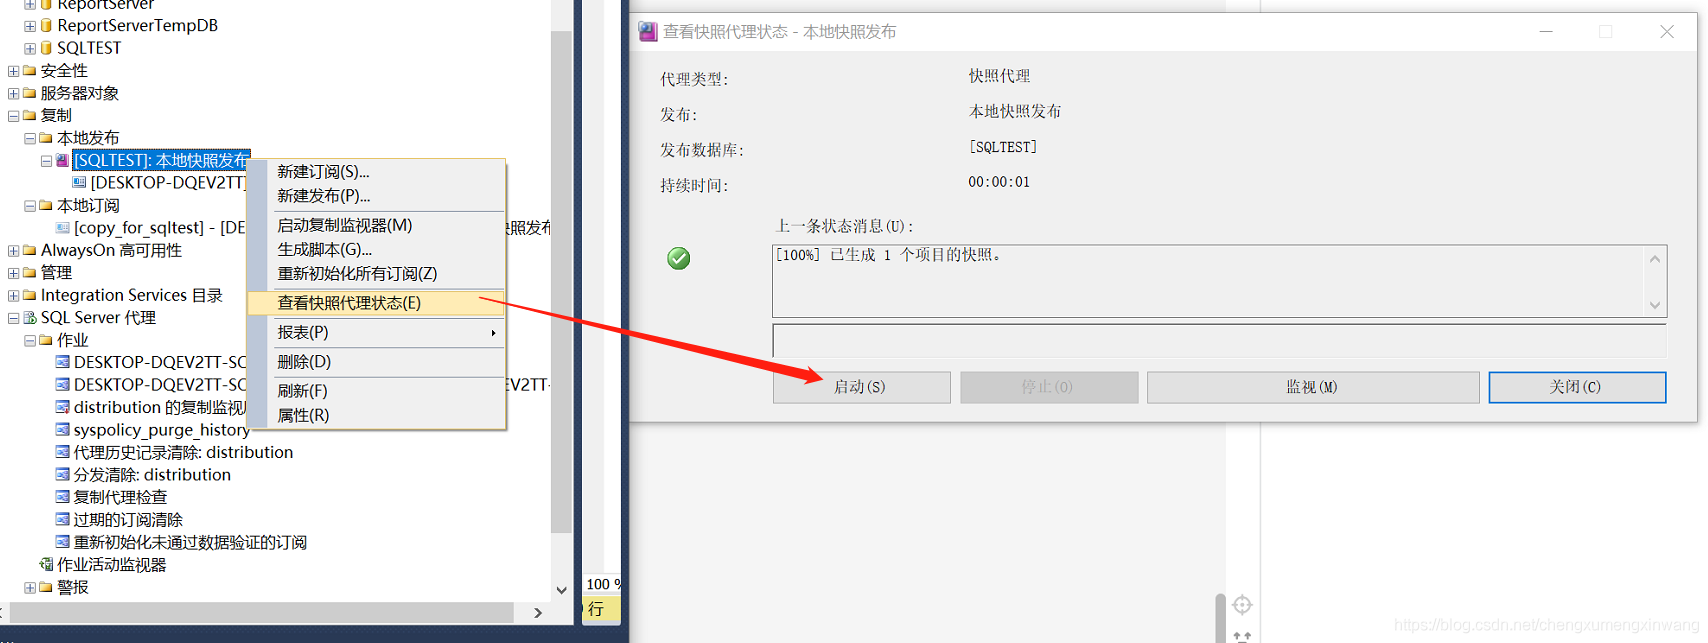Click the SQL Server 代理 icon
The image size is (1708, 643).
[x=30, y=318]
